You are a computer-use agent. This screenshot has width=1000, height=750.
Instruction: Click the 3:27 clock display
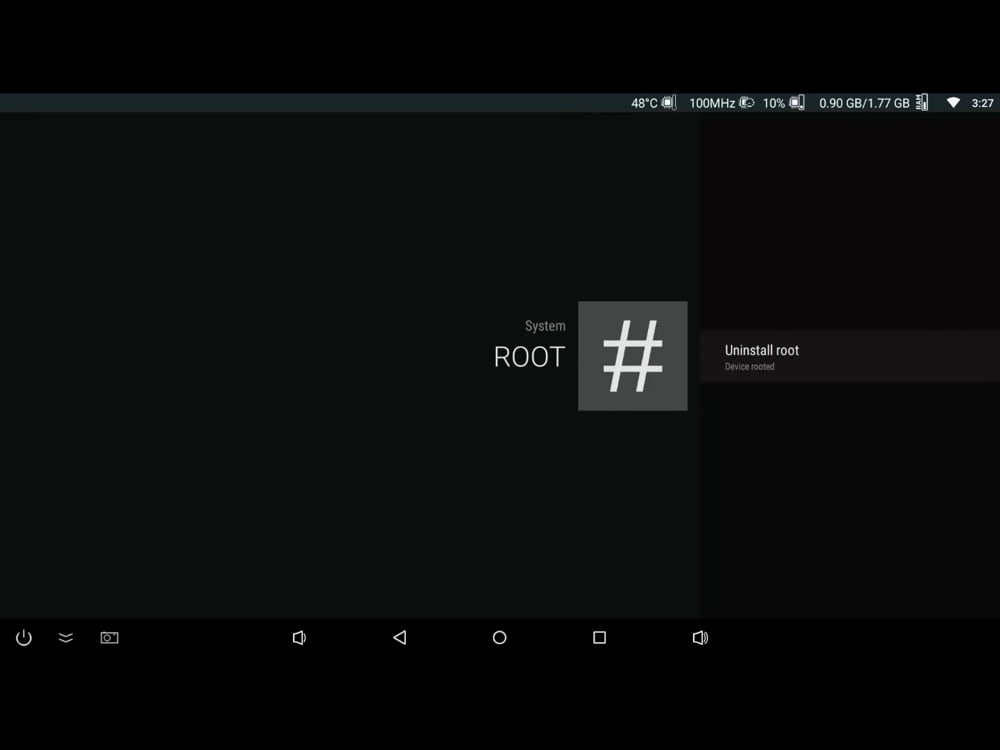(x=981, y=102)
